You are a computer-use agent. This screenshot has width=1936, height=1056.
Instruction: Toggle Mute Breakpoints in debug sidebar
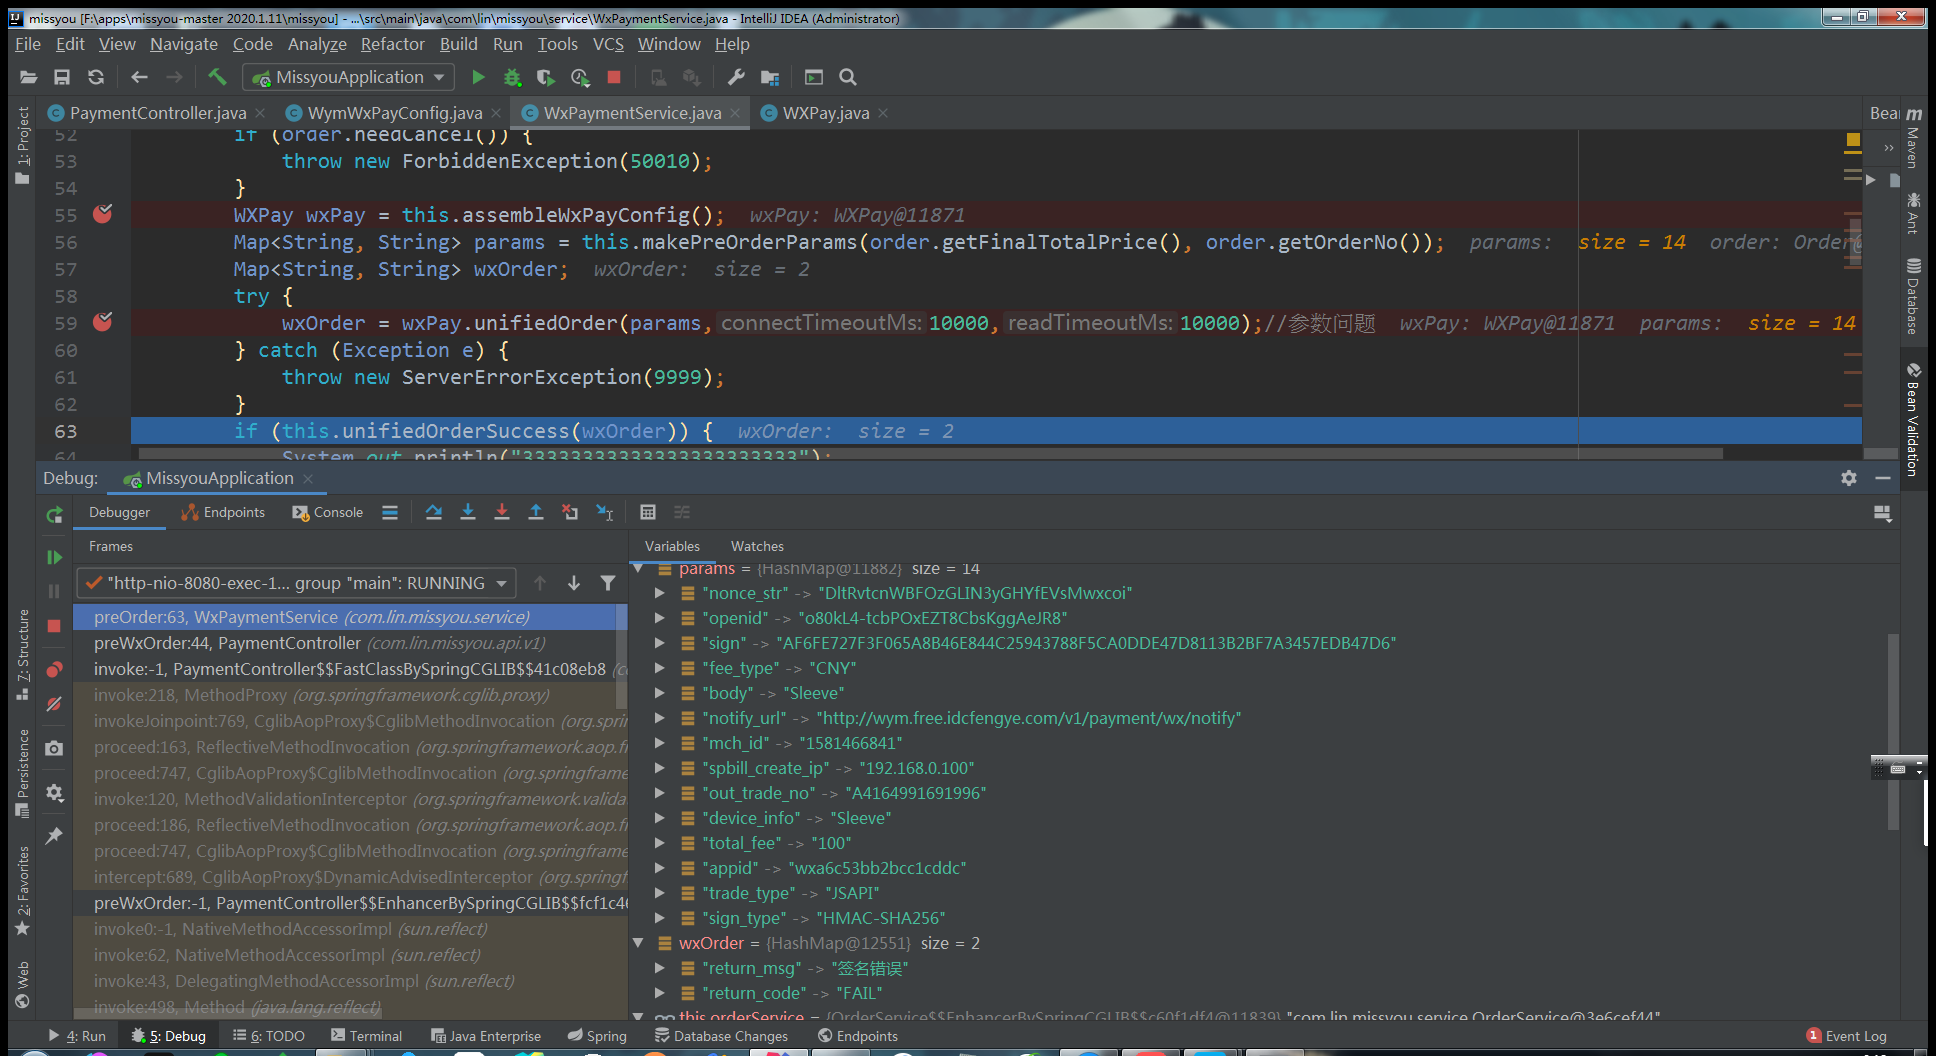pyautogui.click(x=54, y=704)
